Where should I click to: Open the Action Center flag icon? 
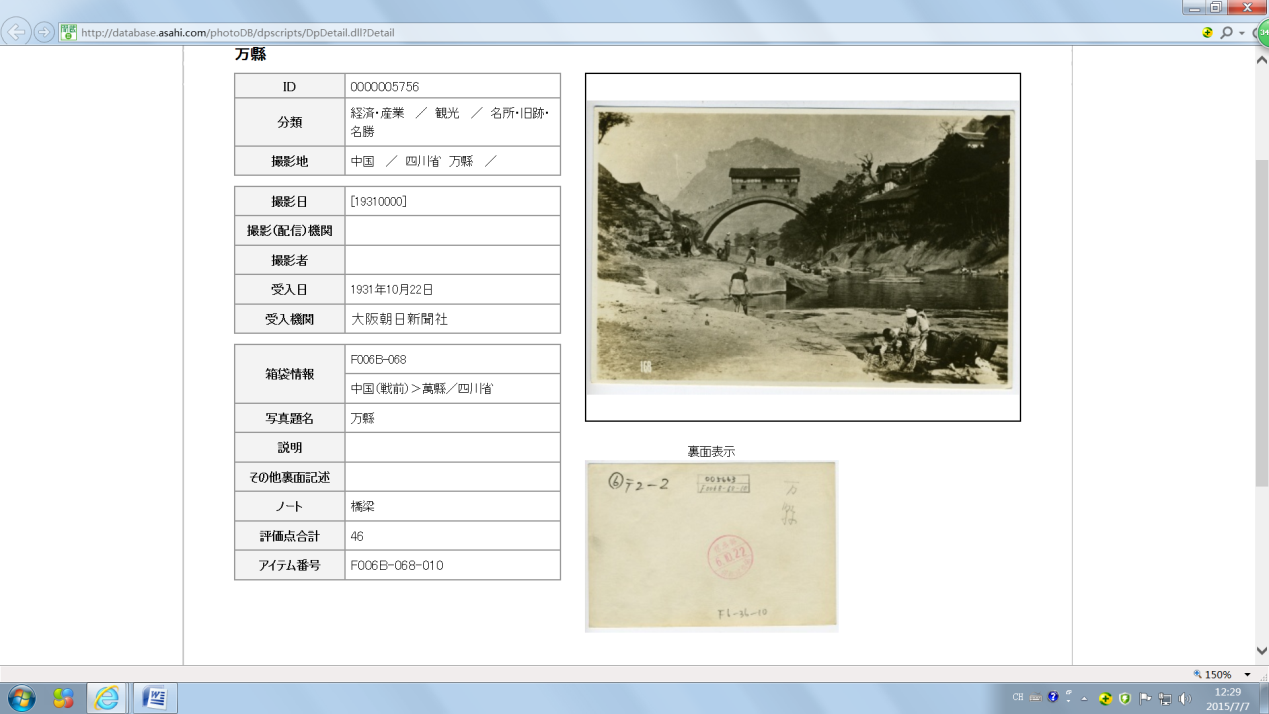pyautogui.click(x=1146, y=698)
